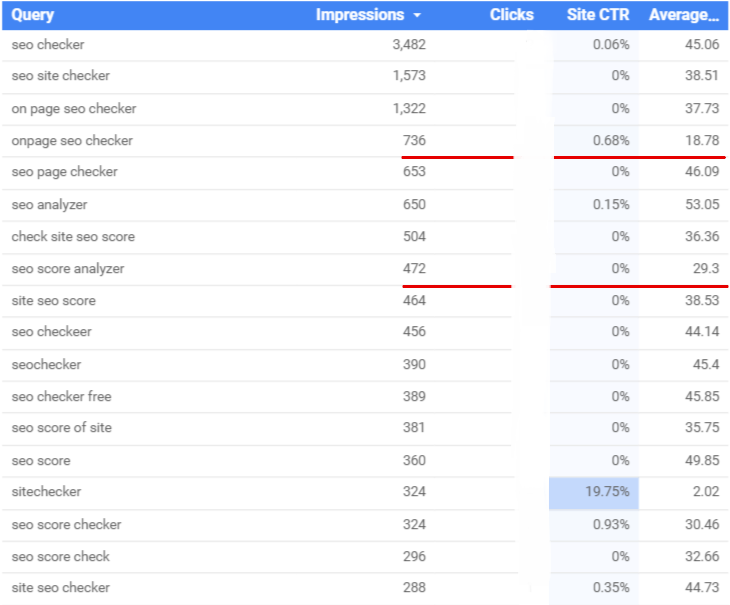This screenshot has height=605, width=730.
Task: Click the 'onpage seo checker' query
Action: [x=72, y=141]
